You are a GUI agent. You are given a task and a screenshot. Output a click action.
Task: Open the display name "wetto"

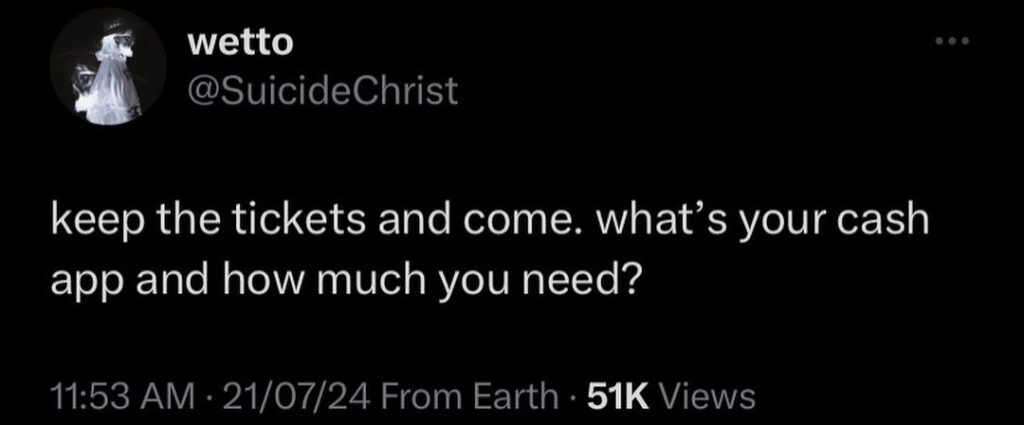pos(240,44)
